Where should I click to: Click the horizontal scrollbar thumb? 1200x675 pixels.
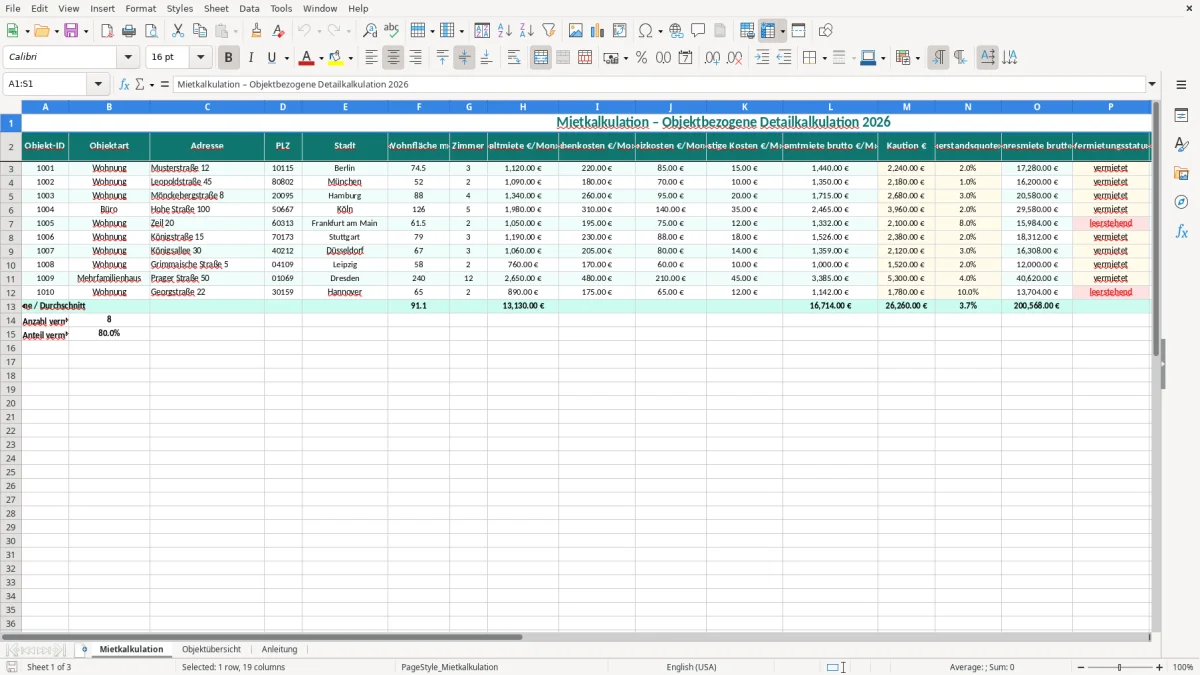262,636
